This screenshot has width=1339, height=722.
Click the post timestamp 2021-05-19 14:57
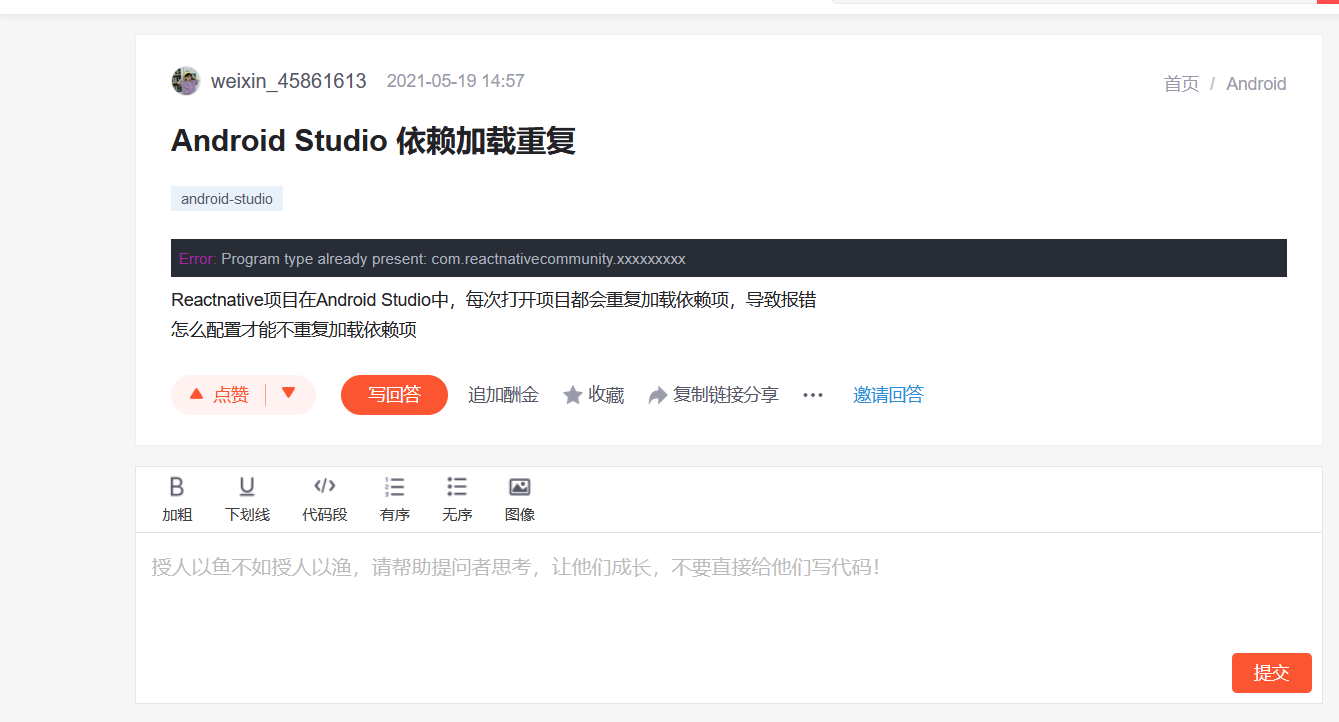click(x=455, y=81)
